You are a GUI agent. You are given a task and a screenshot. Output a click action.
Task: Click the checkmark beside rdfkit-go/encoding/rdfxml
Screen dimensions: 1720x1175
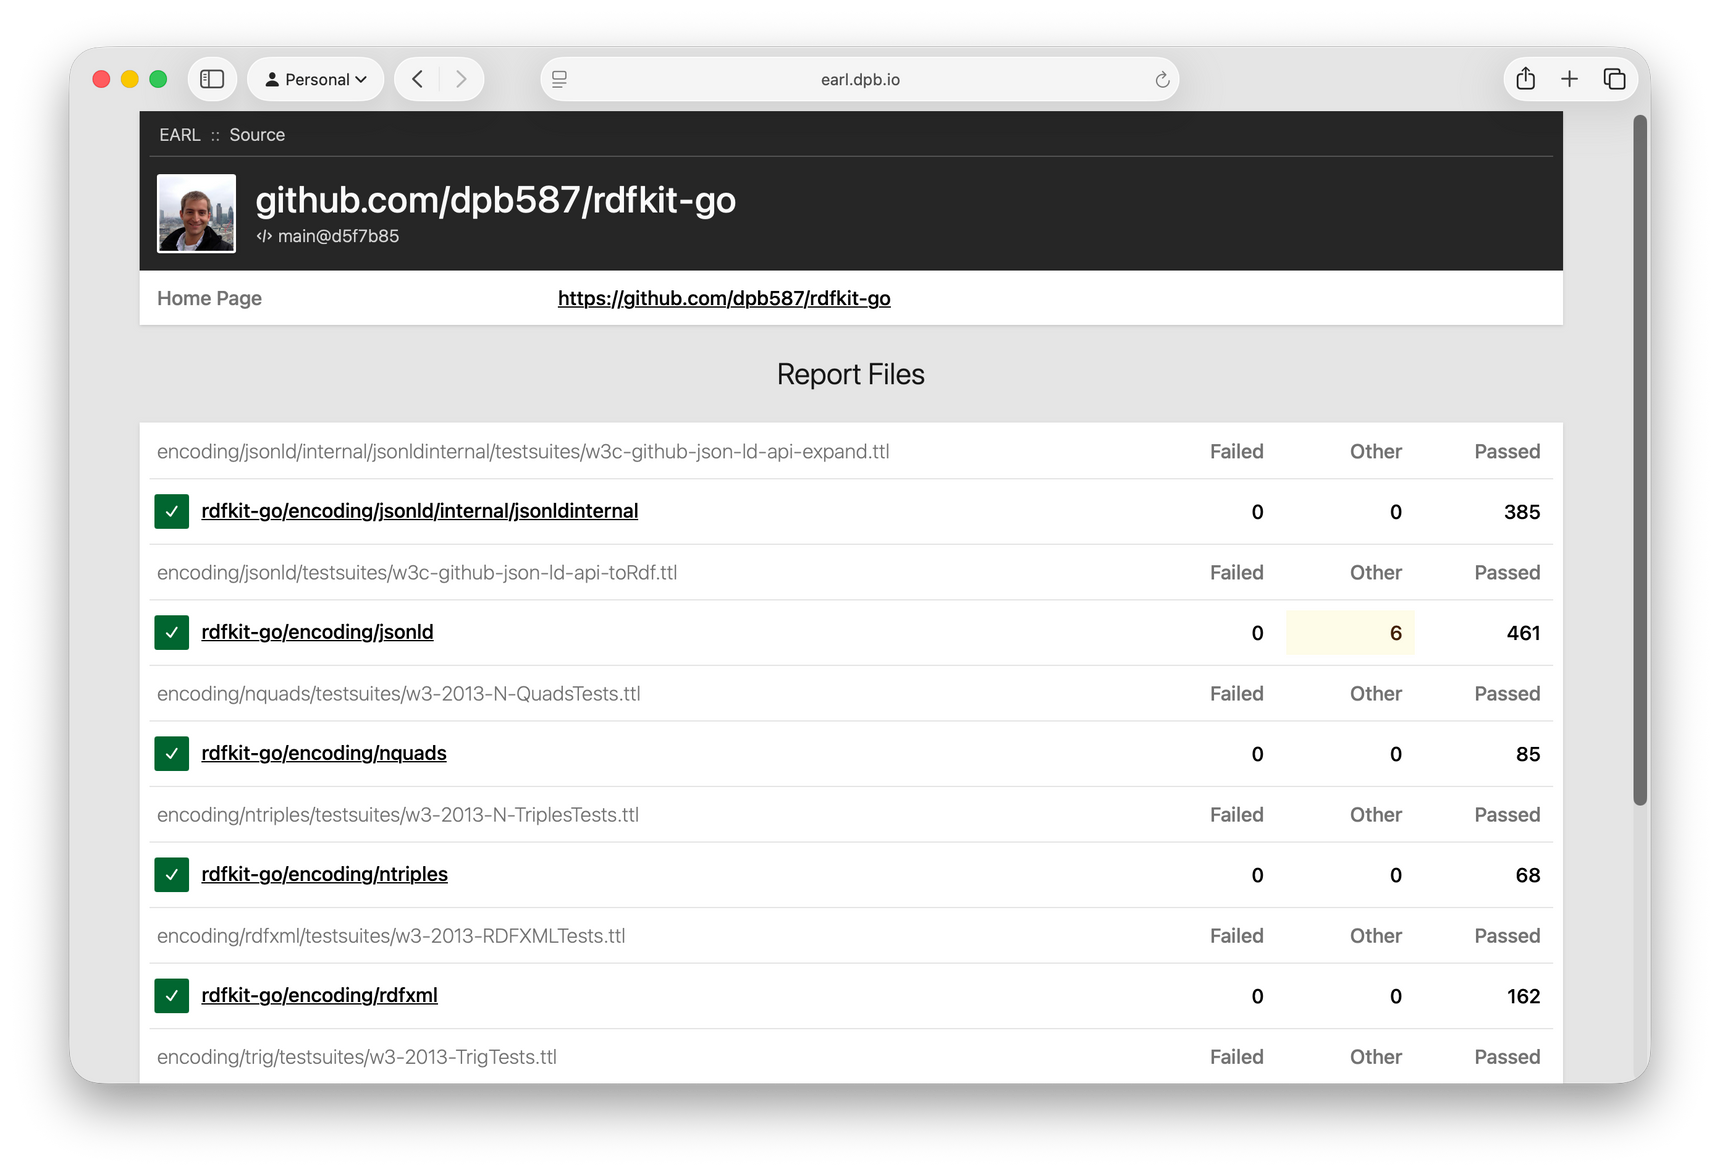[171, 996]
